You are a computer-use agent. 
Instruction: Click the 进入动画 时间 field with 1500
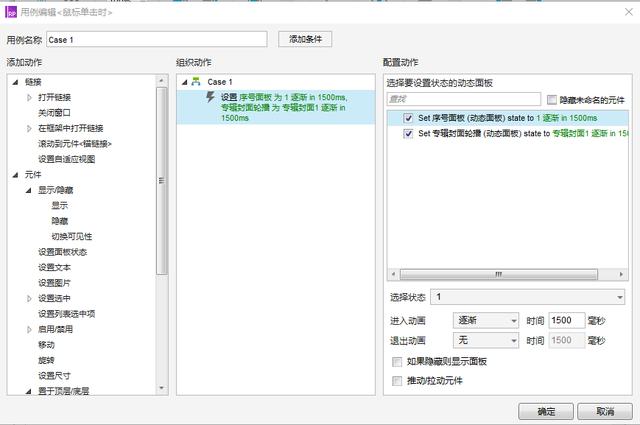point(567,320)
